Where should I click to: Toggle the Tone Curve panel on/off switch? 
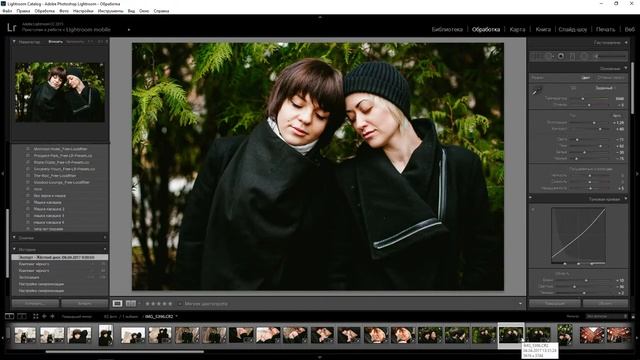tap(531, 199)
